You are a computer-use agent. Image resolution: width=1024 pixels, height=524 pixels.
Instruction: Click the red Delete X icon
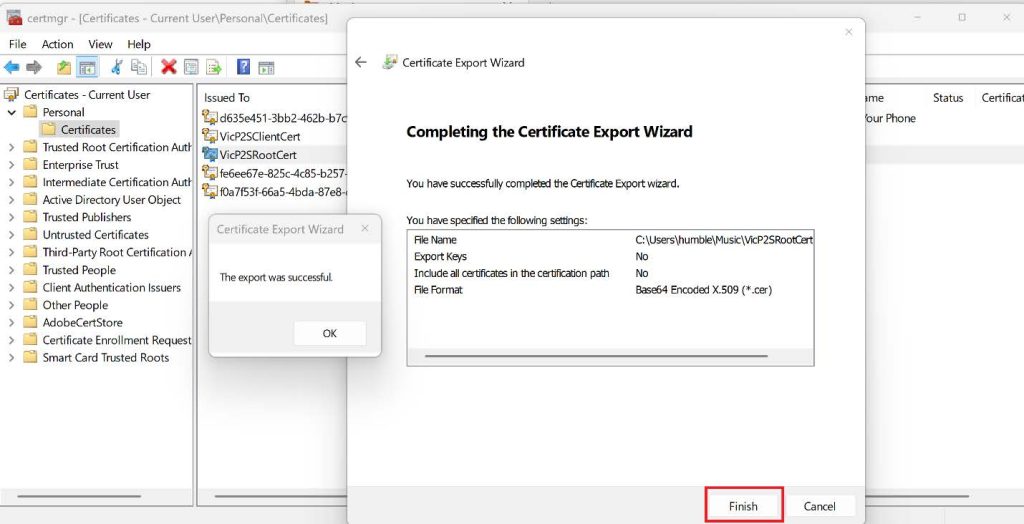pyautogui.click(x=168, y=67)
